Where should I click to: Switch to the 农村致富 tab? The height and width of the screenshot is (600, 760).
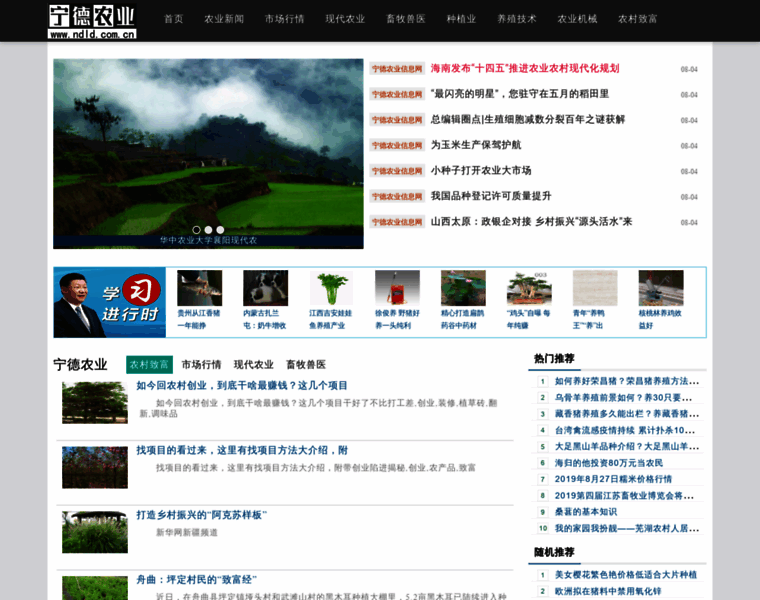[149, 364]
